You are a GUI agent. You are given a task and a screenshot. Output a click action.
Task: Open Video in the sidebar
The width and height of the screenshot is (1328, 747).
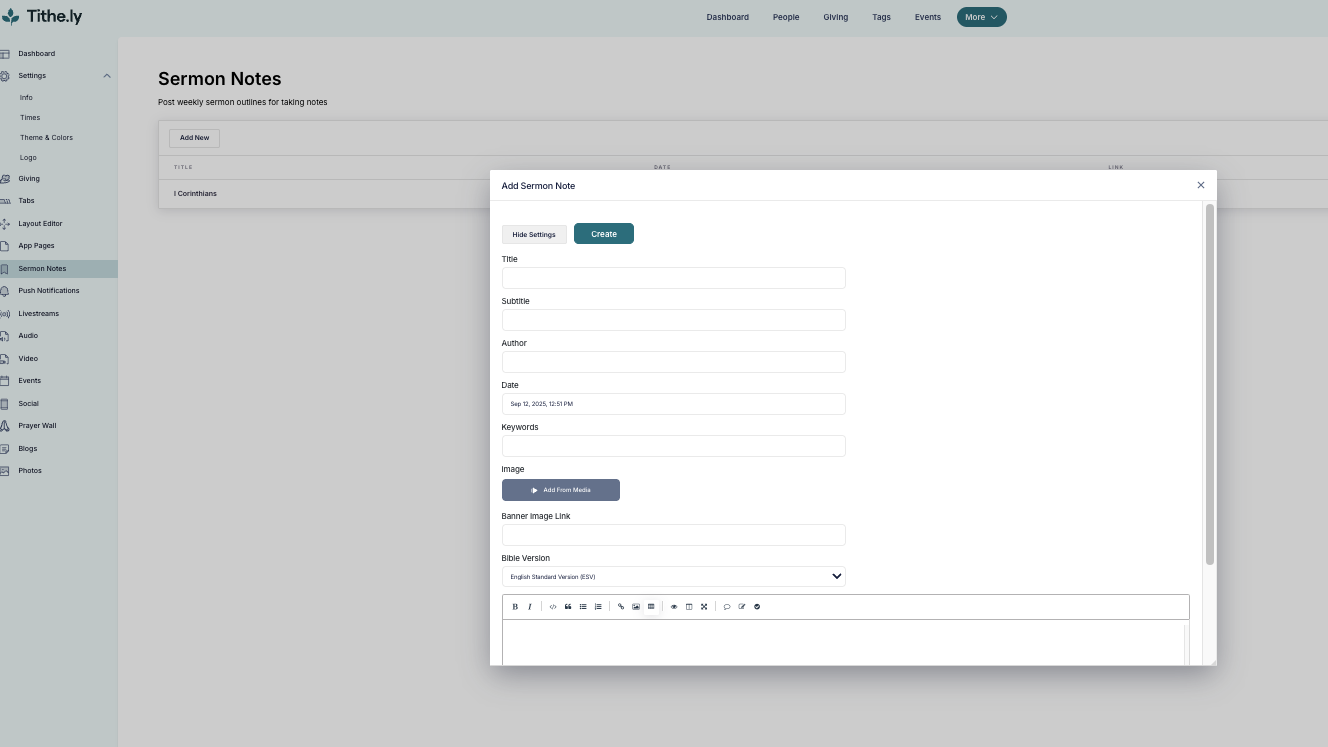click(x=28, y=358)
